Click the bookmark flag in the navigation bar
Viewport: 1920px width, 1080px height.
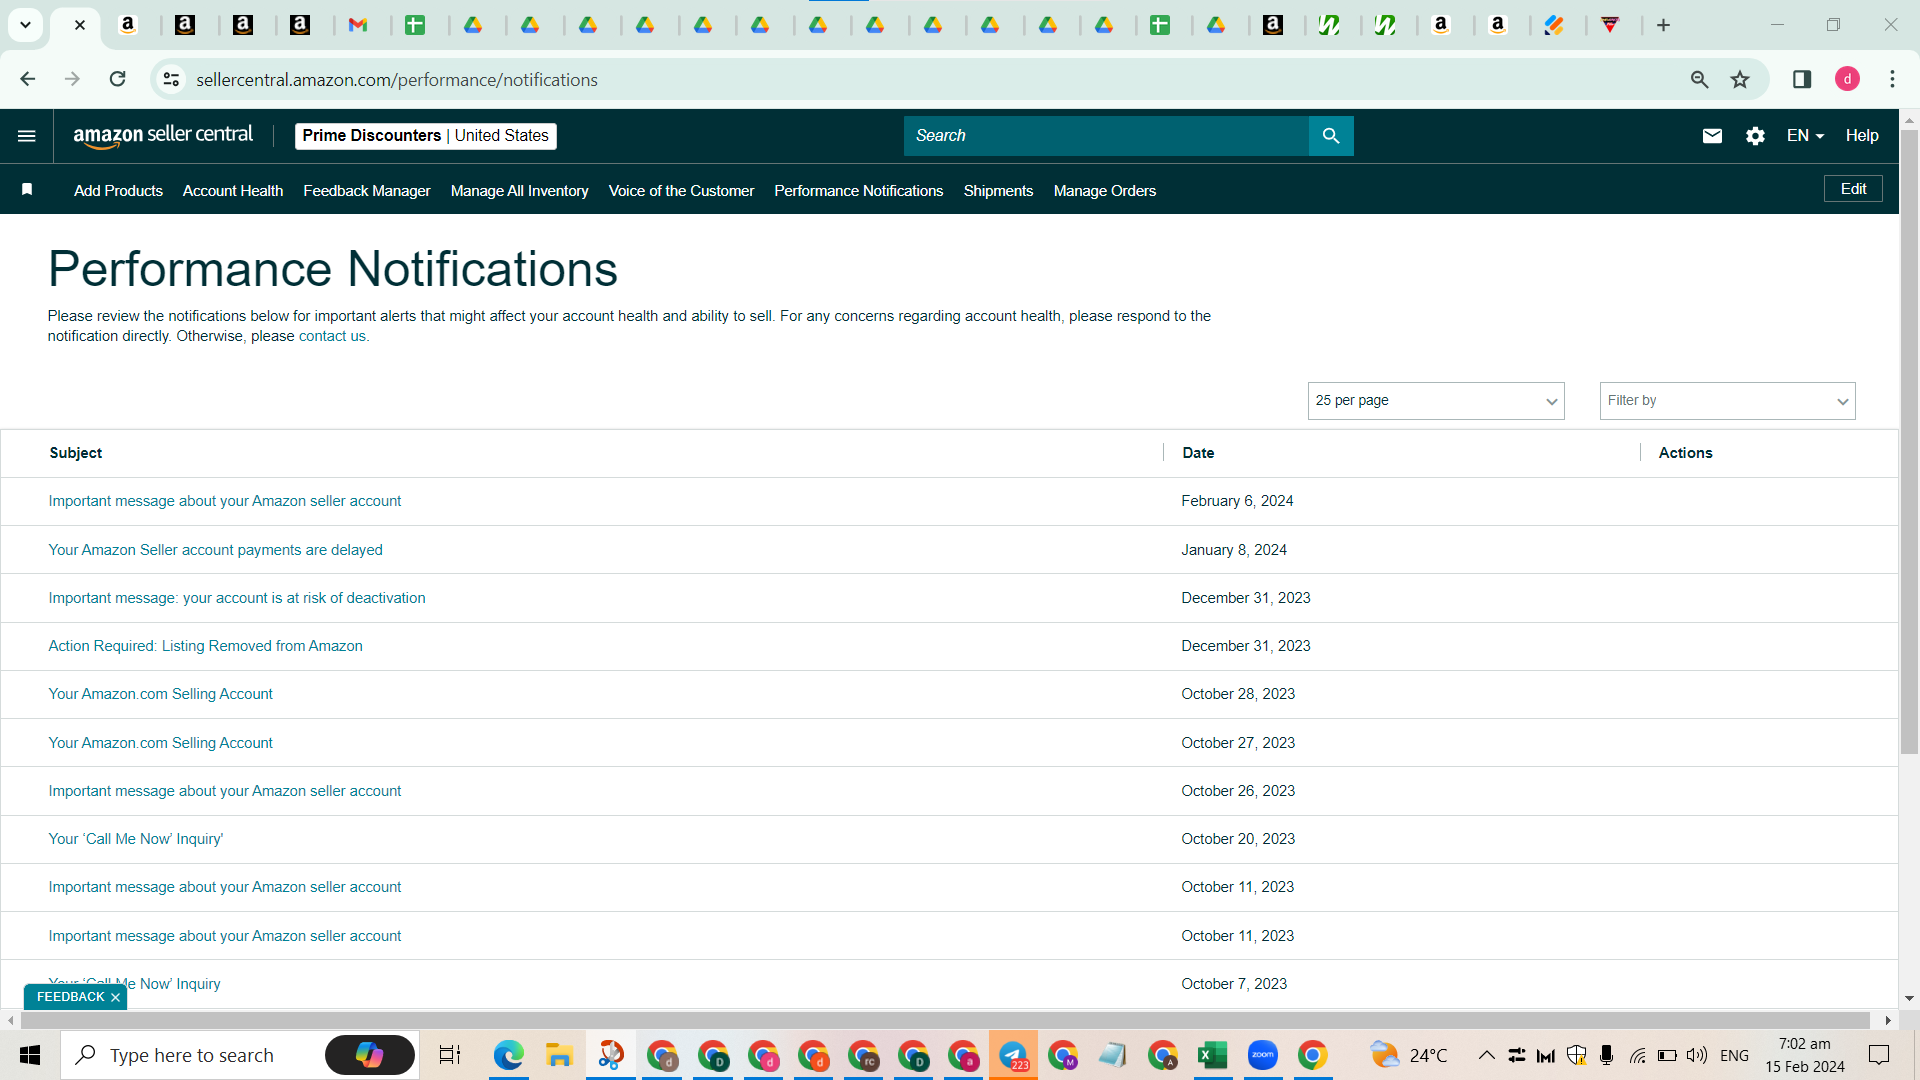[27, 190]
